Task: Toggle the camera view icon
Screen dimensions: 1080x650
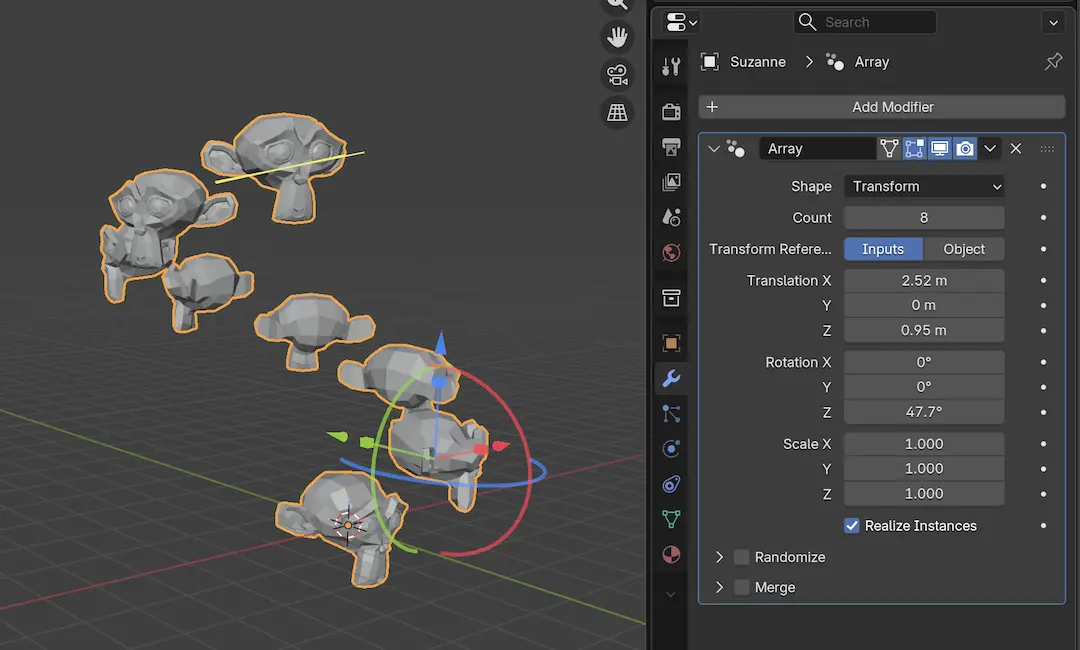Action: (x=618, y=75)
